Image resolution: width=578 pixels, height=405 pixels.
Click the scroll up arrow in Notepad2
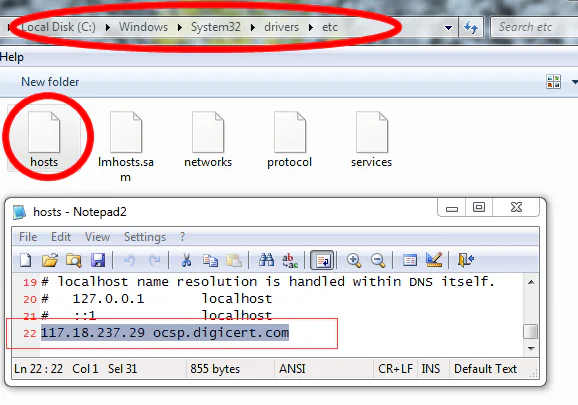(531, 282)
